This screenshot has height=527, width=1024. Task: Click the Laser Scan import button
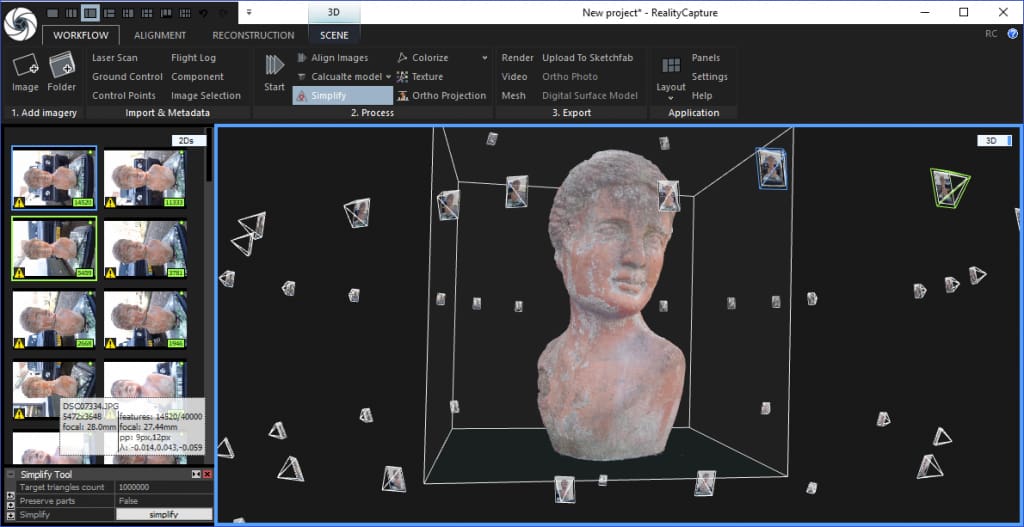coord(115,57)
